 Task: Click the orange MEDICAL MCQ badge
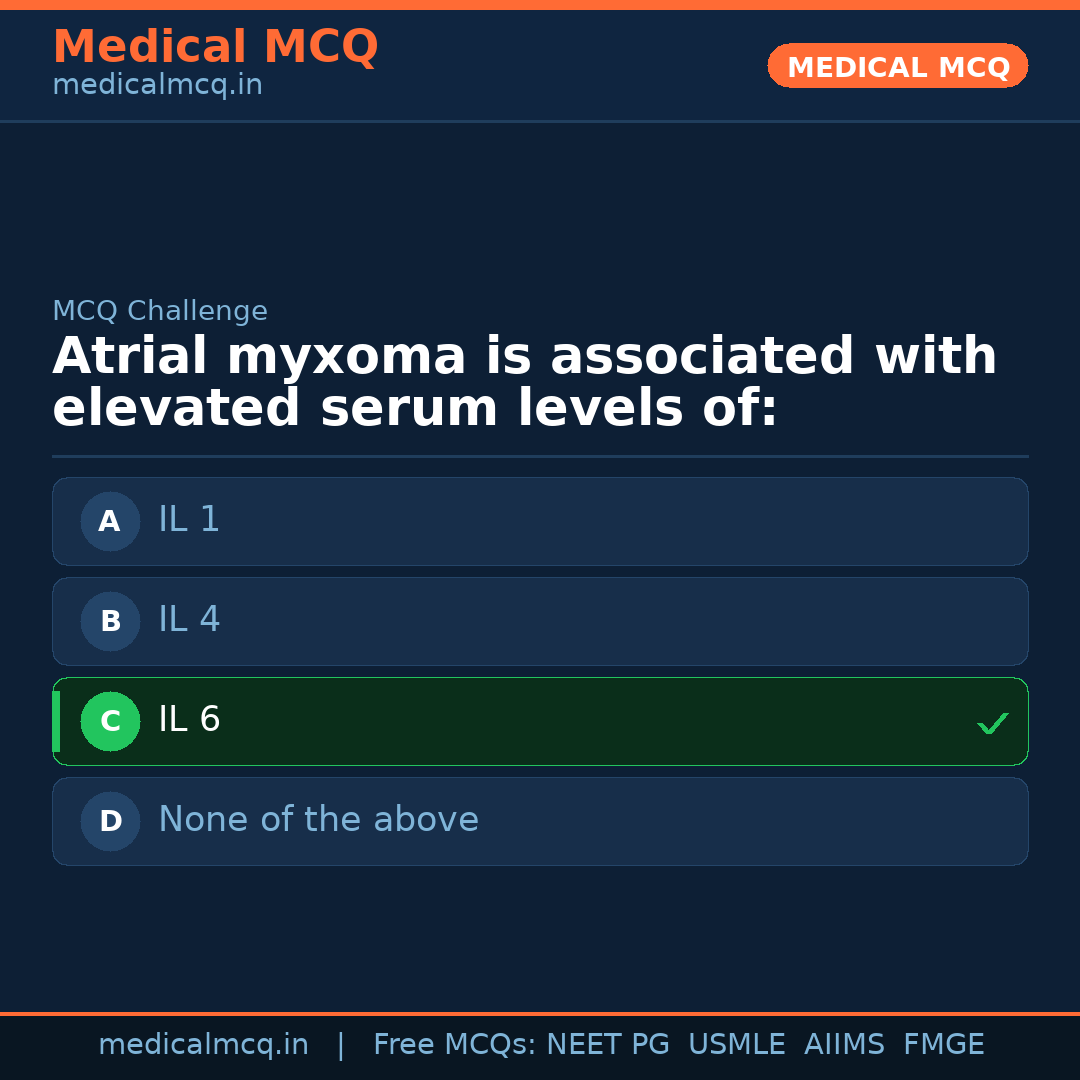click(897, 66)
